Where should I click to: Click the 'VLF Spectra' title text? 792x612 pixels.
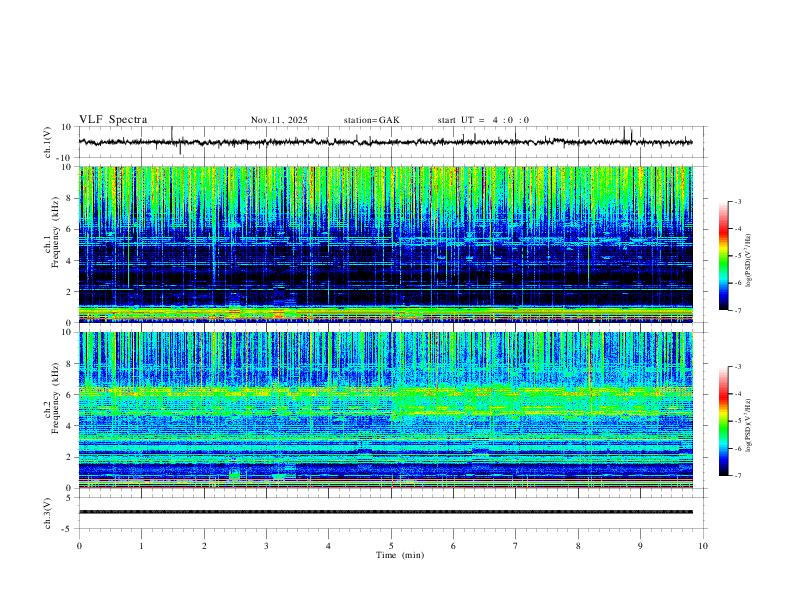coord(113,120)
